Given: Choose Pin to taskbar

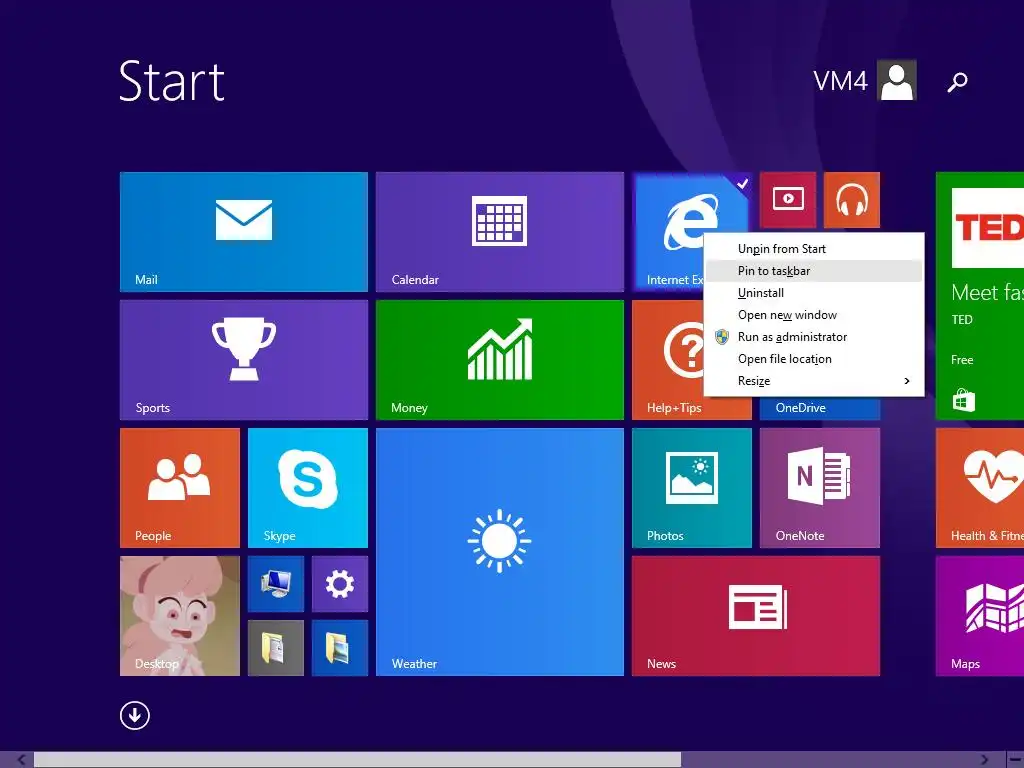Looking at the screenshot, I should click(814, 271).
